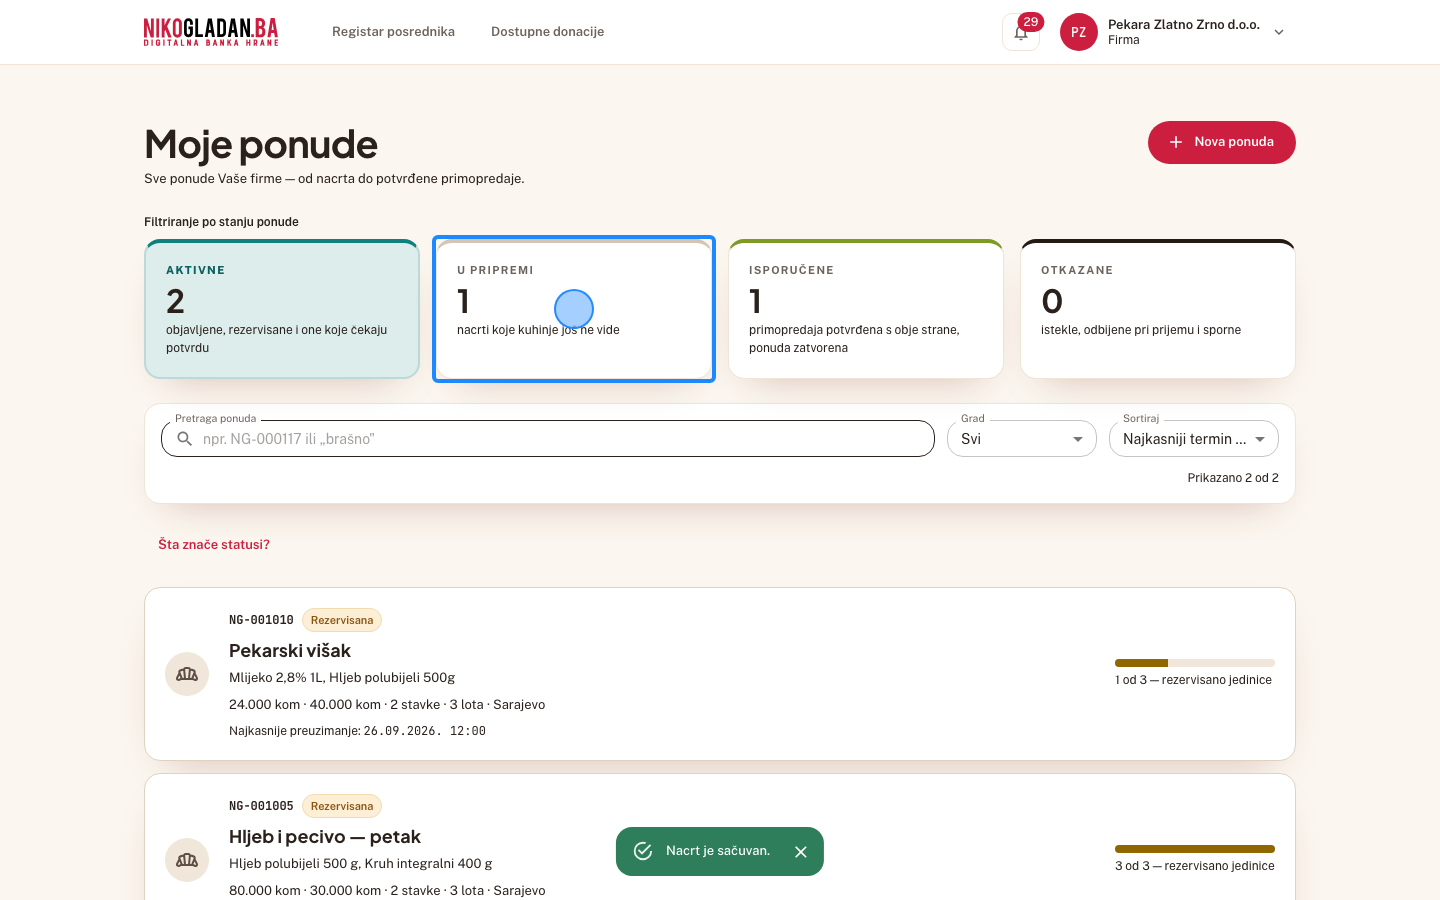Click bakery icon of offer NG-001010
The height and width of the screenshot is (900, 1440).
point(187,674)
